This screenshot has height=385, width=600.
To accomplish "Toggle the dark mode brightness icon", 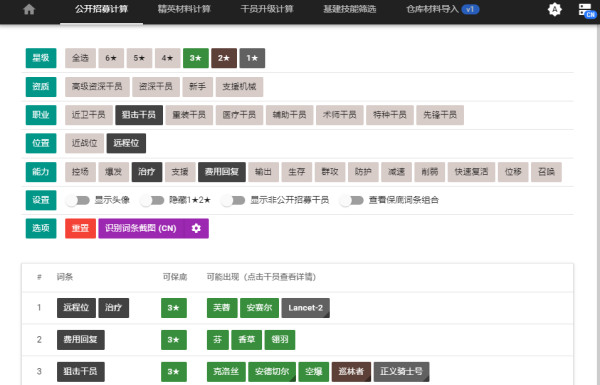I will point(554,9).
